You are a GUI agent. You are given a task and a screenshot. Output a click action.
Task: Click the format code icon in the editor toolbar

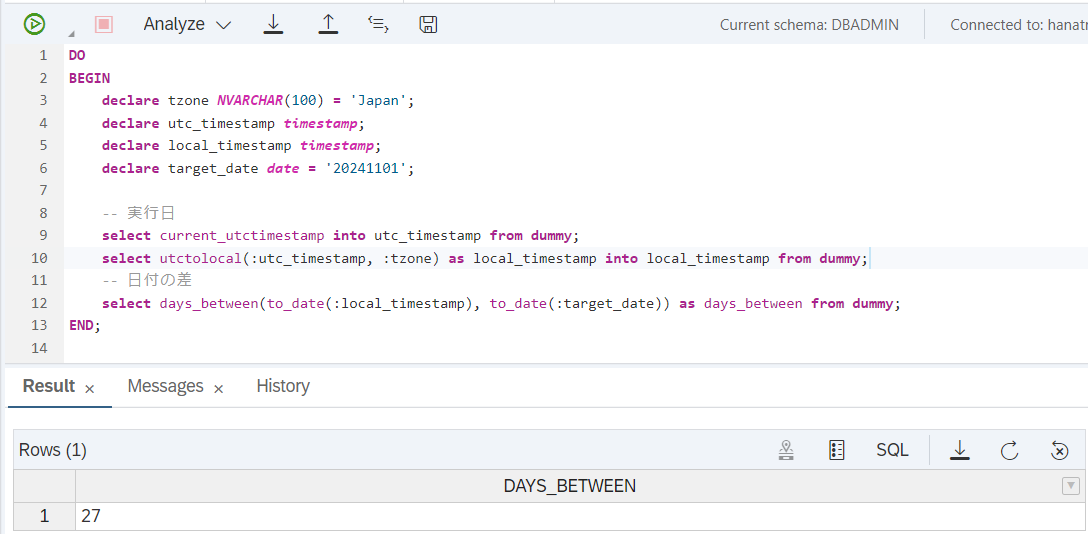tap(378, 24)
